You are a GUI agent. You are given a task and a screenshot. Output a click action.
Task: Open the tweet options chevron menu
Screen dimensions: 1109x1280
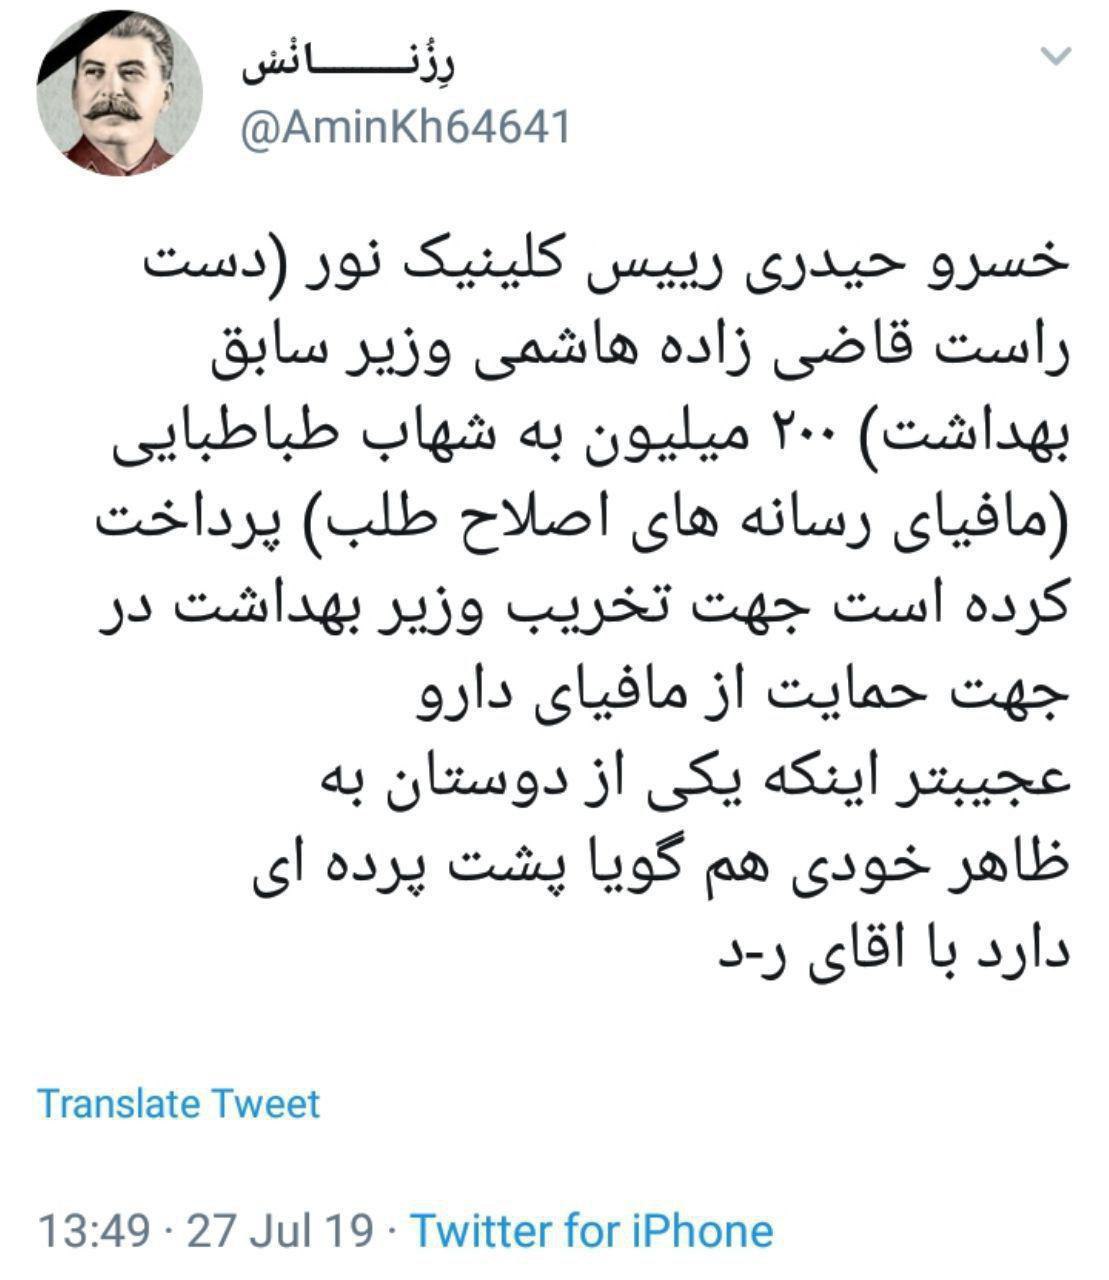pos(1057,58)
